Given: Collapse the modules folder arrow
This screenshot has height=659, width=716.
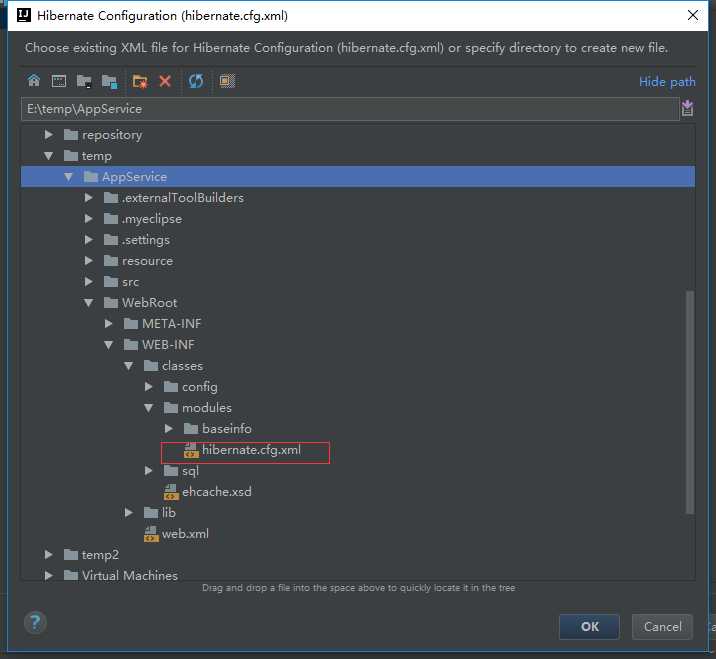Looking at the screenshot, I should click(x=148, y=408).
